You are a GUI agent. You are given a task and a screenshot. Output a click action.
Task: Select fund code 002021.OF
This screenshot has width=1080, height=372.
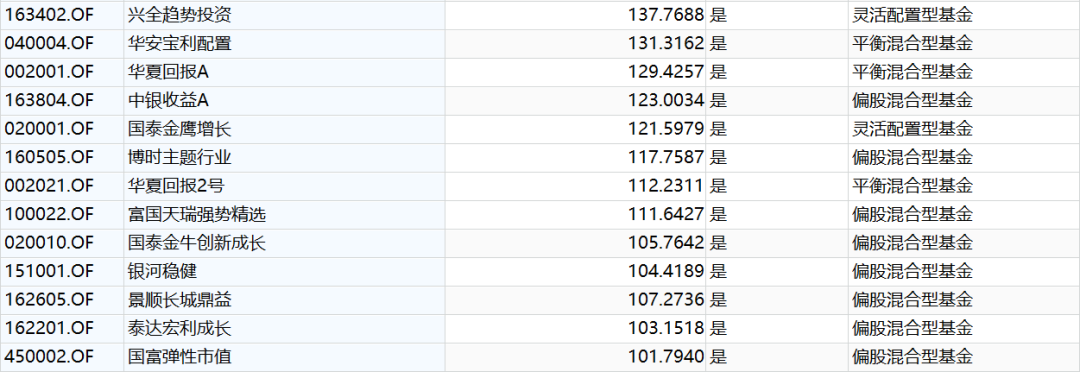tap(49, 186)
